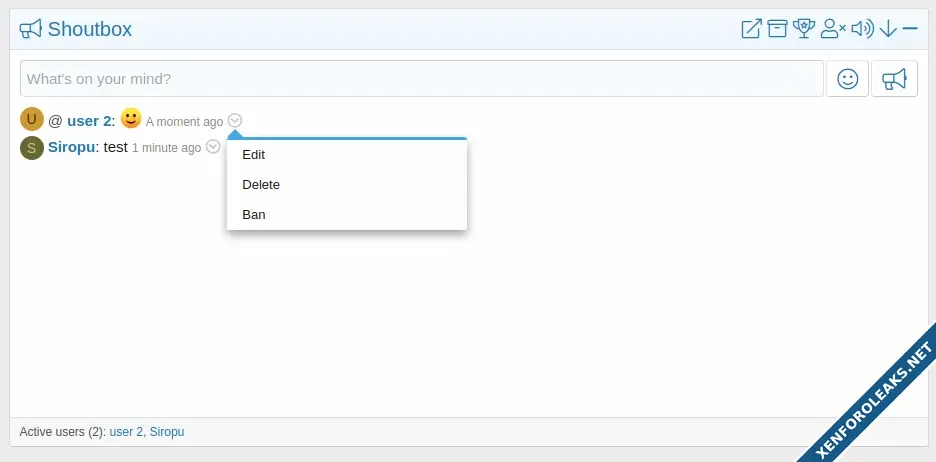Open user 2 from the Active users list
This screenshot has width=936, height=462.
[126, 432]
